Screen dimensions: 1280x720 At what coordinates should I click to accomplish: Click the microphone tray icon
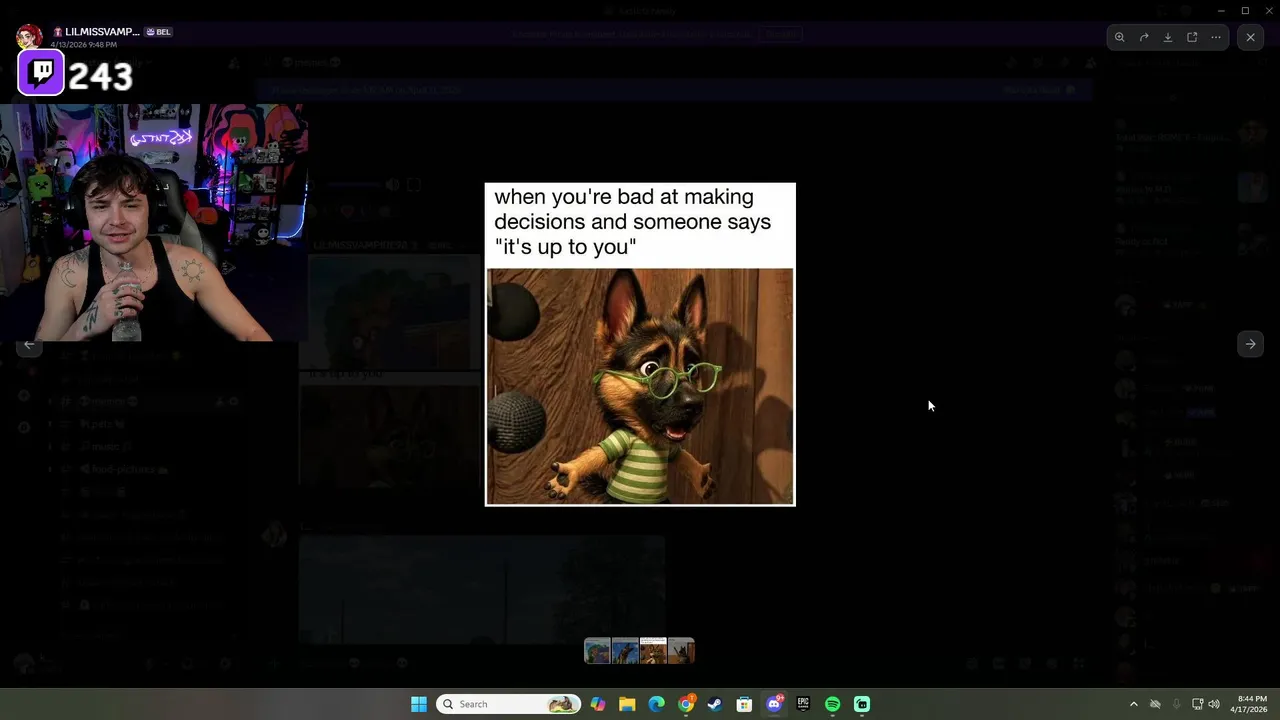click(1176, 704)
